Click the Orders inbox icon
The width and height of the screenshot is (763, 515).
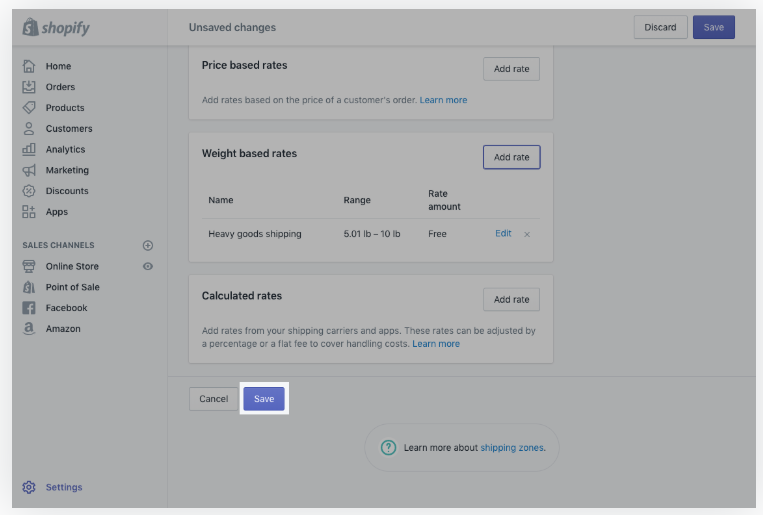click(x=29, y=87)
